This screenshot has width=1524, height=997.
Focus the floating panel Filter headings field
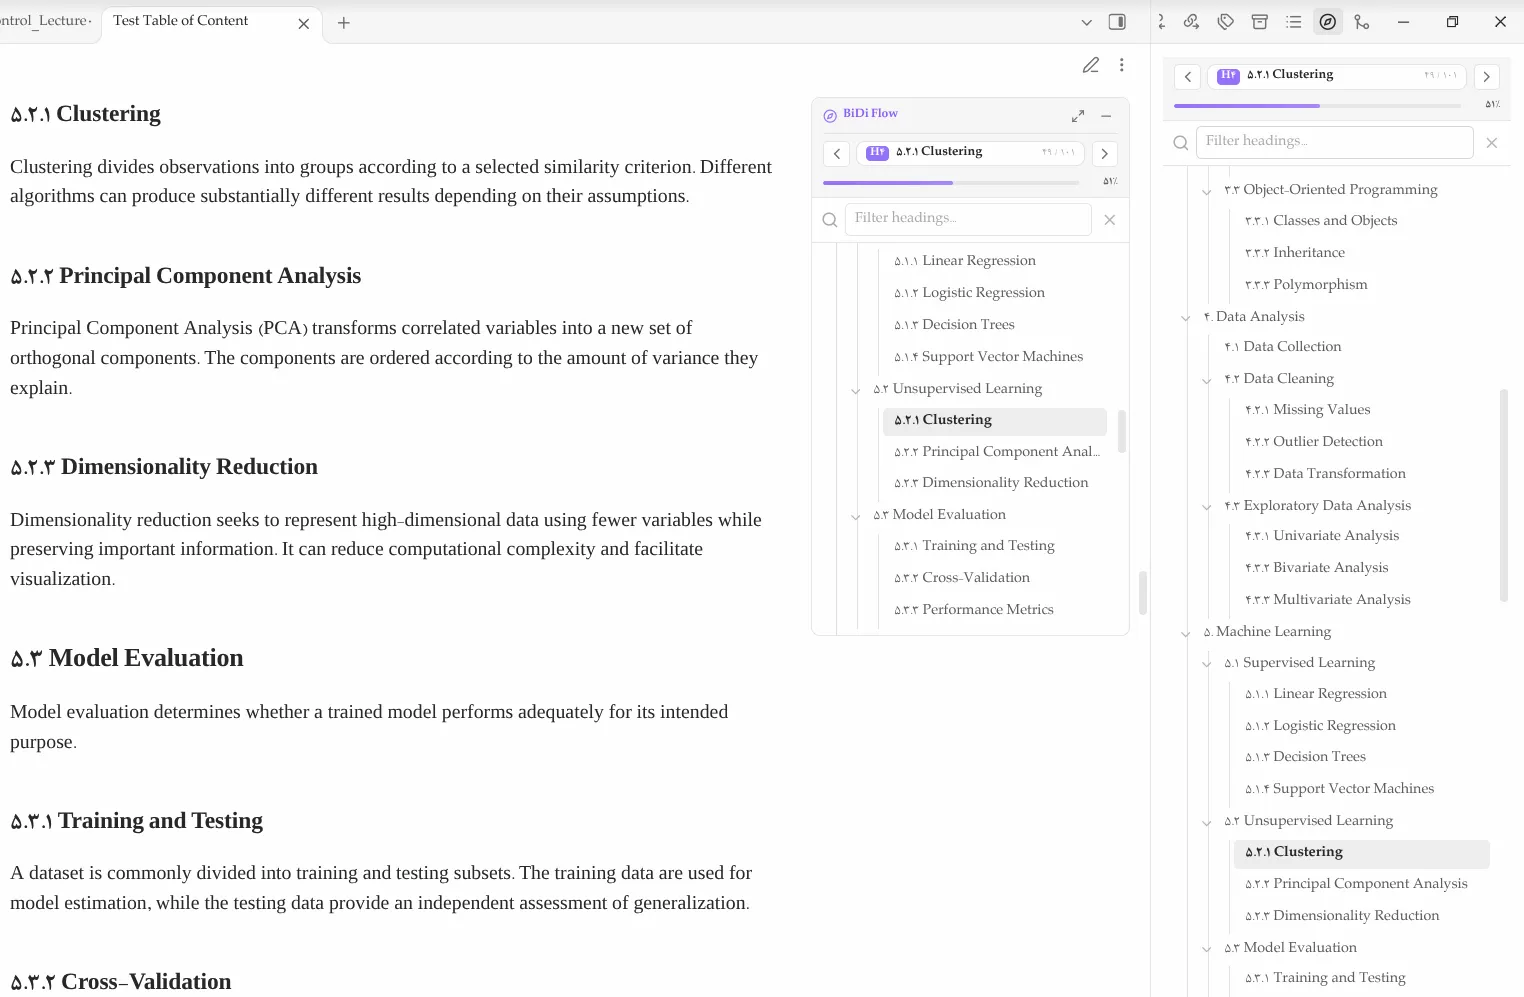coord(968,219)
